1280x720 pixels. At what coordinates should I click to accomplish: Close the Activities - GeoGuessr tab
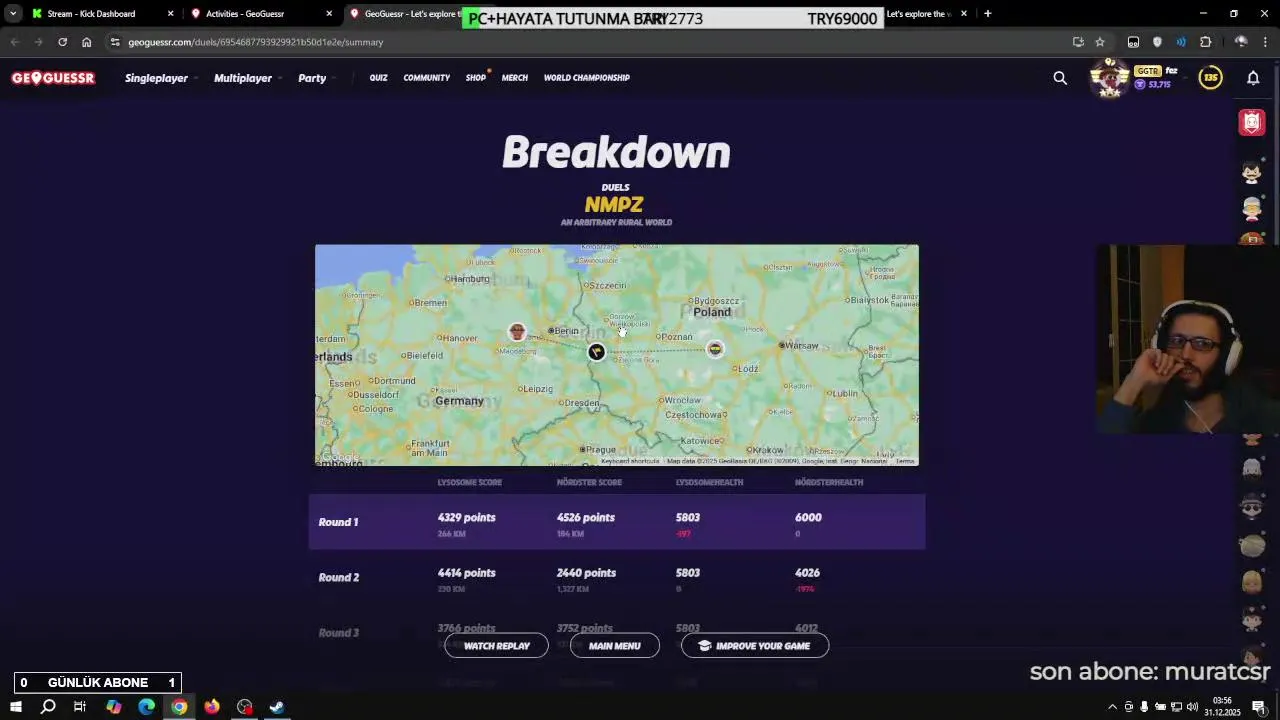point(329,14)
